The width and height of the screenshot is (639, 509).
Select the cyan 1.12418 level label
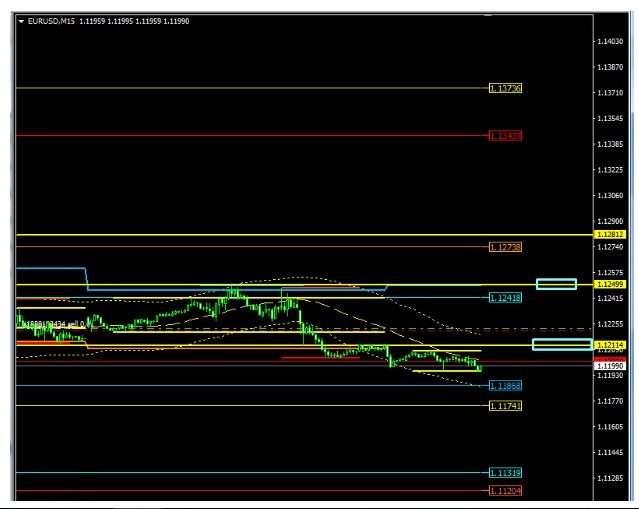(x=505, y=298)
